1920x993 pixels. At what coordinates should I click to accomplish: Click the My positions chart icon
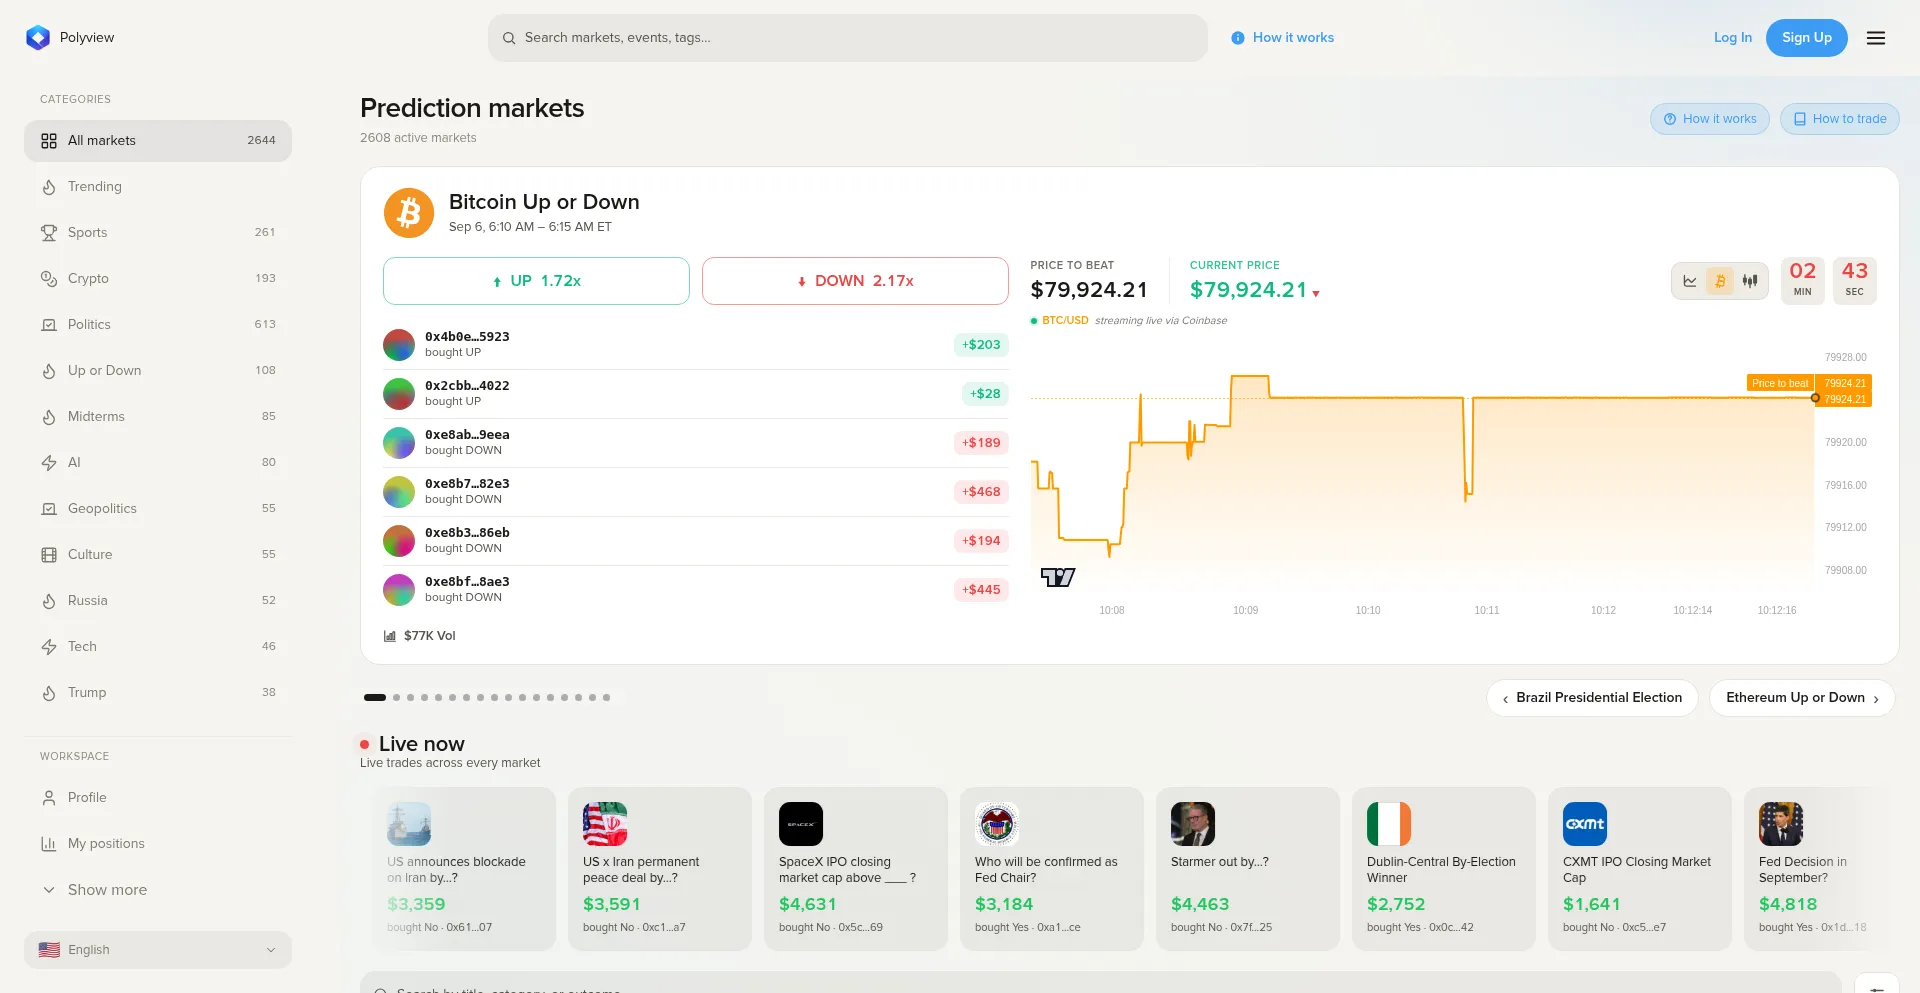49,844
